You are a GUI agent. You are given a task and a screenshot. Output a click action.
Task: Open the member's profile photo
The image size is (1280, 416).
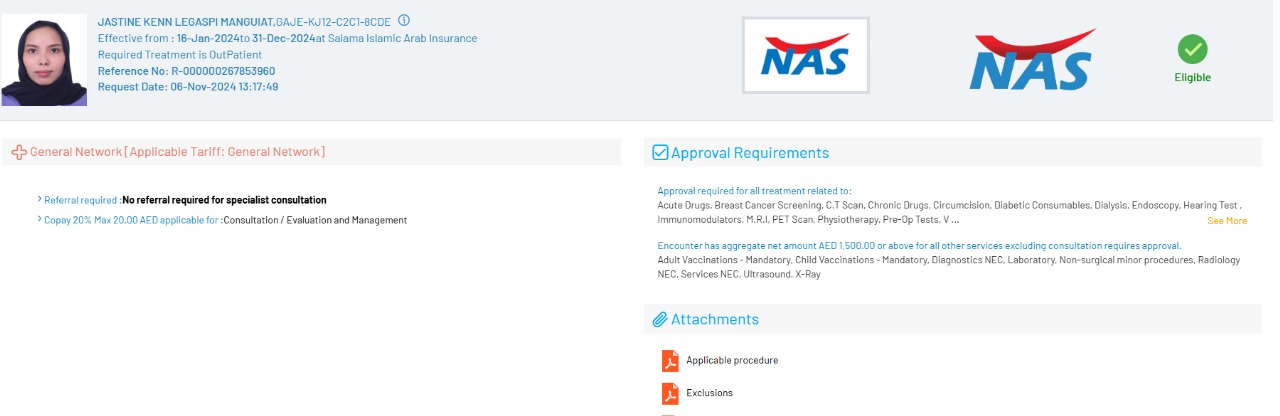click(x=44, y=60)
